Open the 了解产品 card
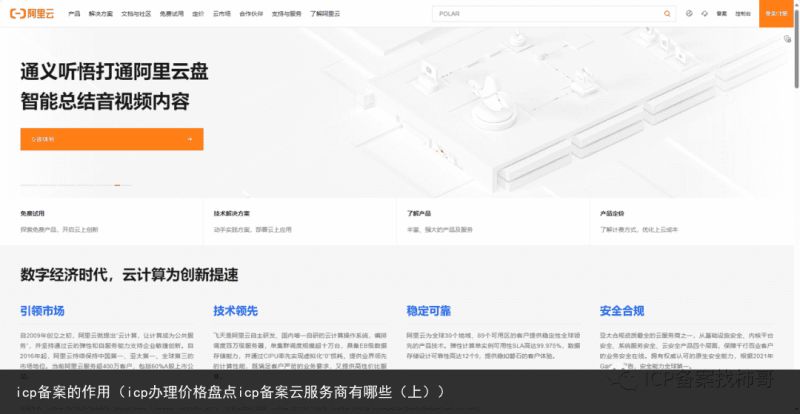 (493, 222)
